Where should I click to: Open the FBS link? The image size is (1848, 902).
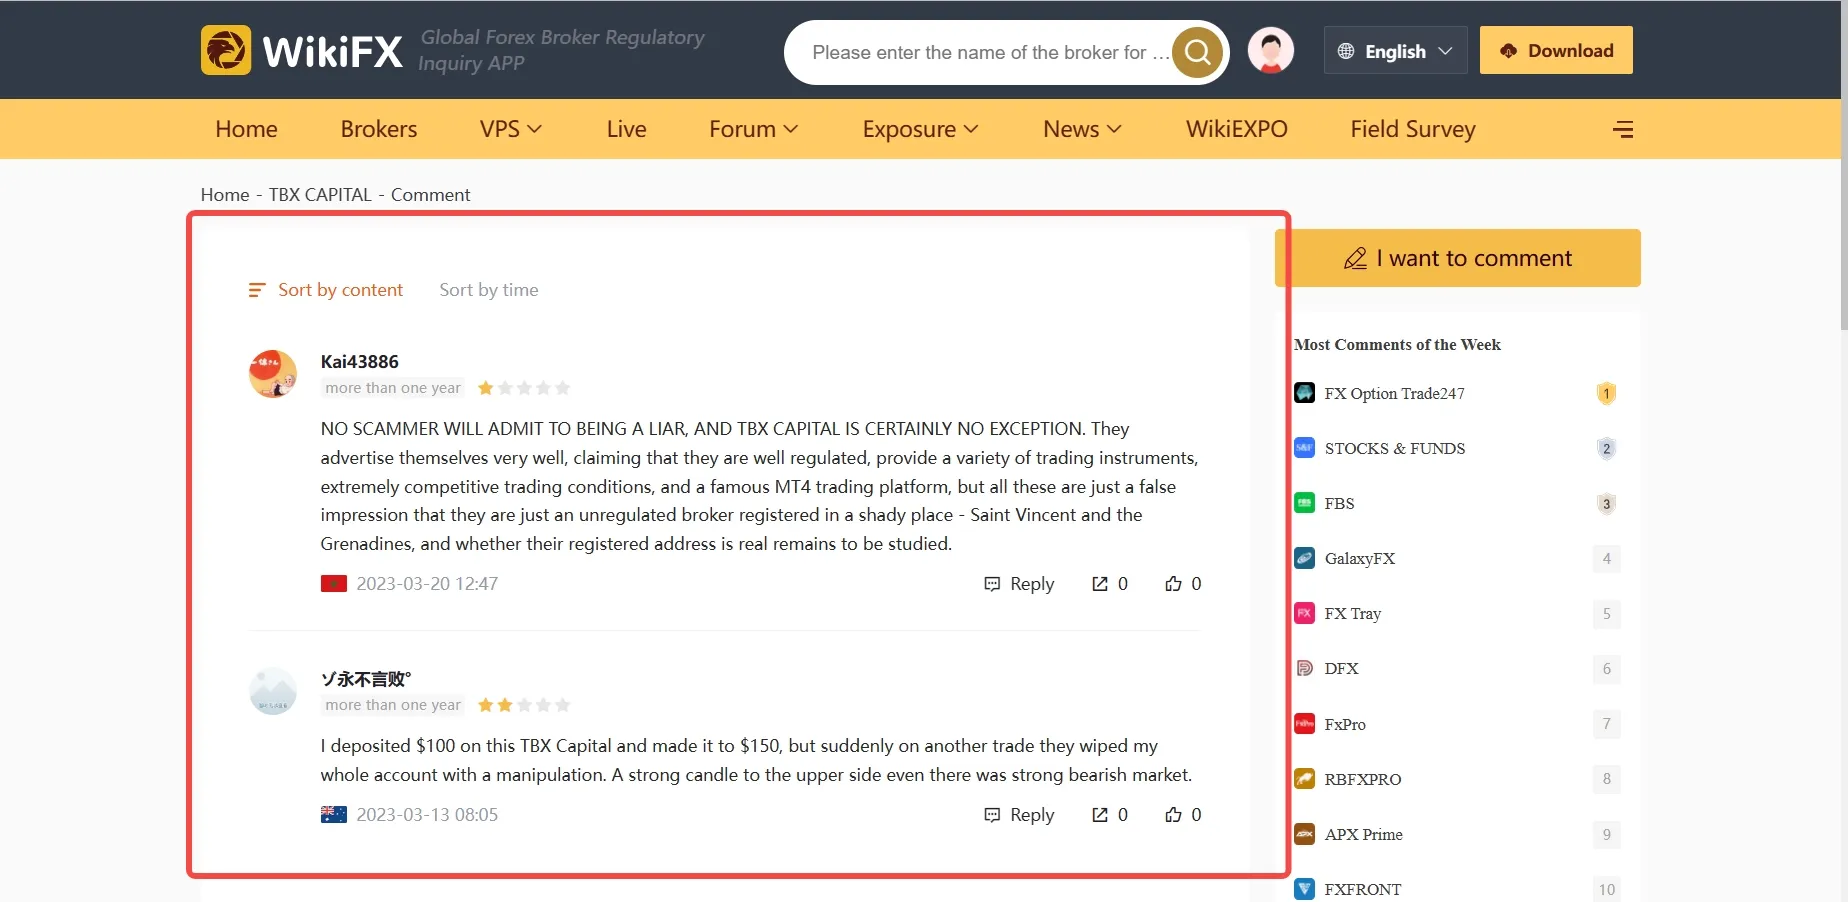click(x=1340, y=503)
